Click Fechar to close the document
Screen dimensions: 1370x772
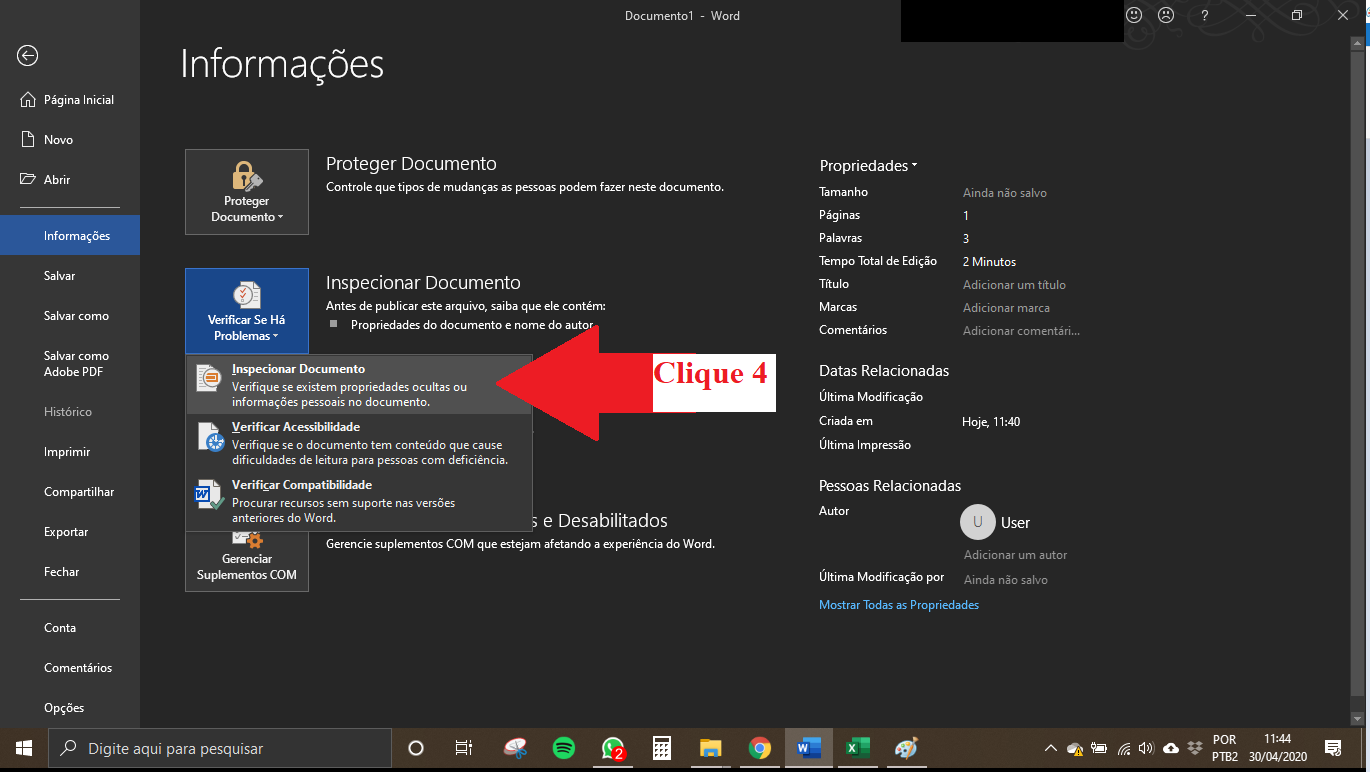(x=70, y=572)
